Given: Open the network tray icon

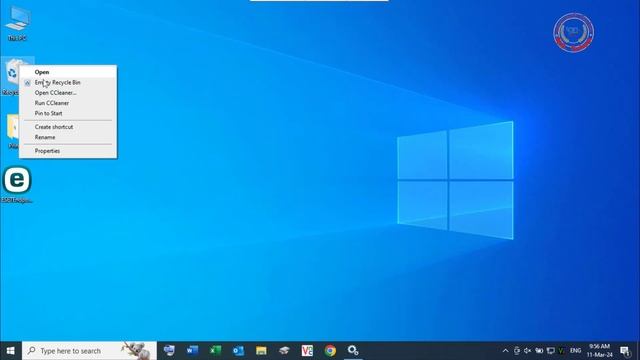Looking at the screenshot, I should [551, 351].
